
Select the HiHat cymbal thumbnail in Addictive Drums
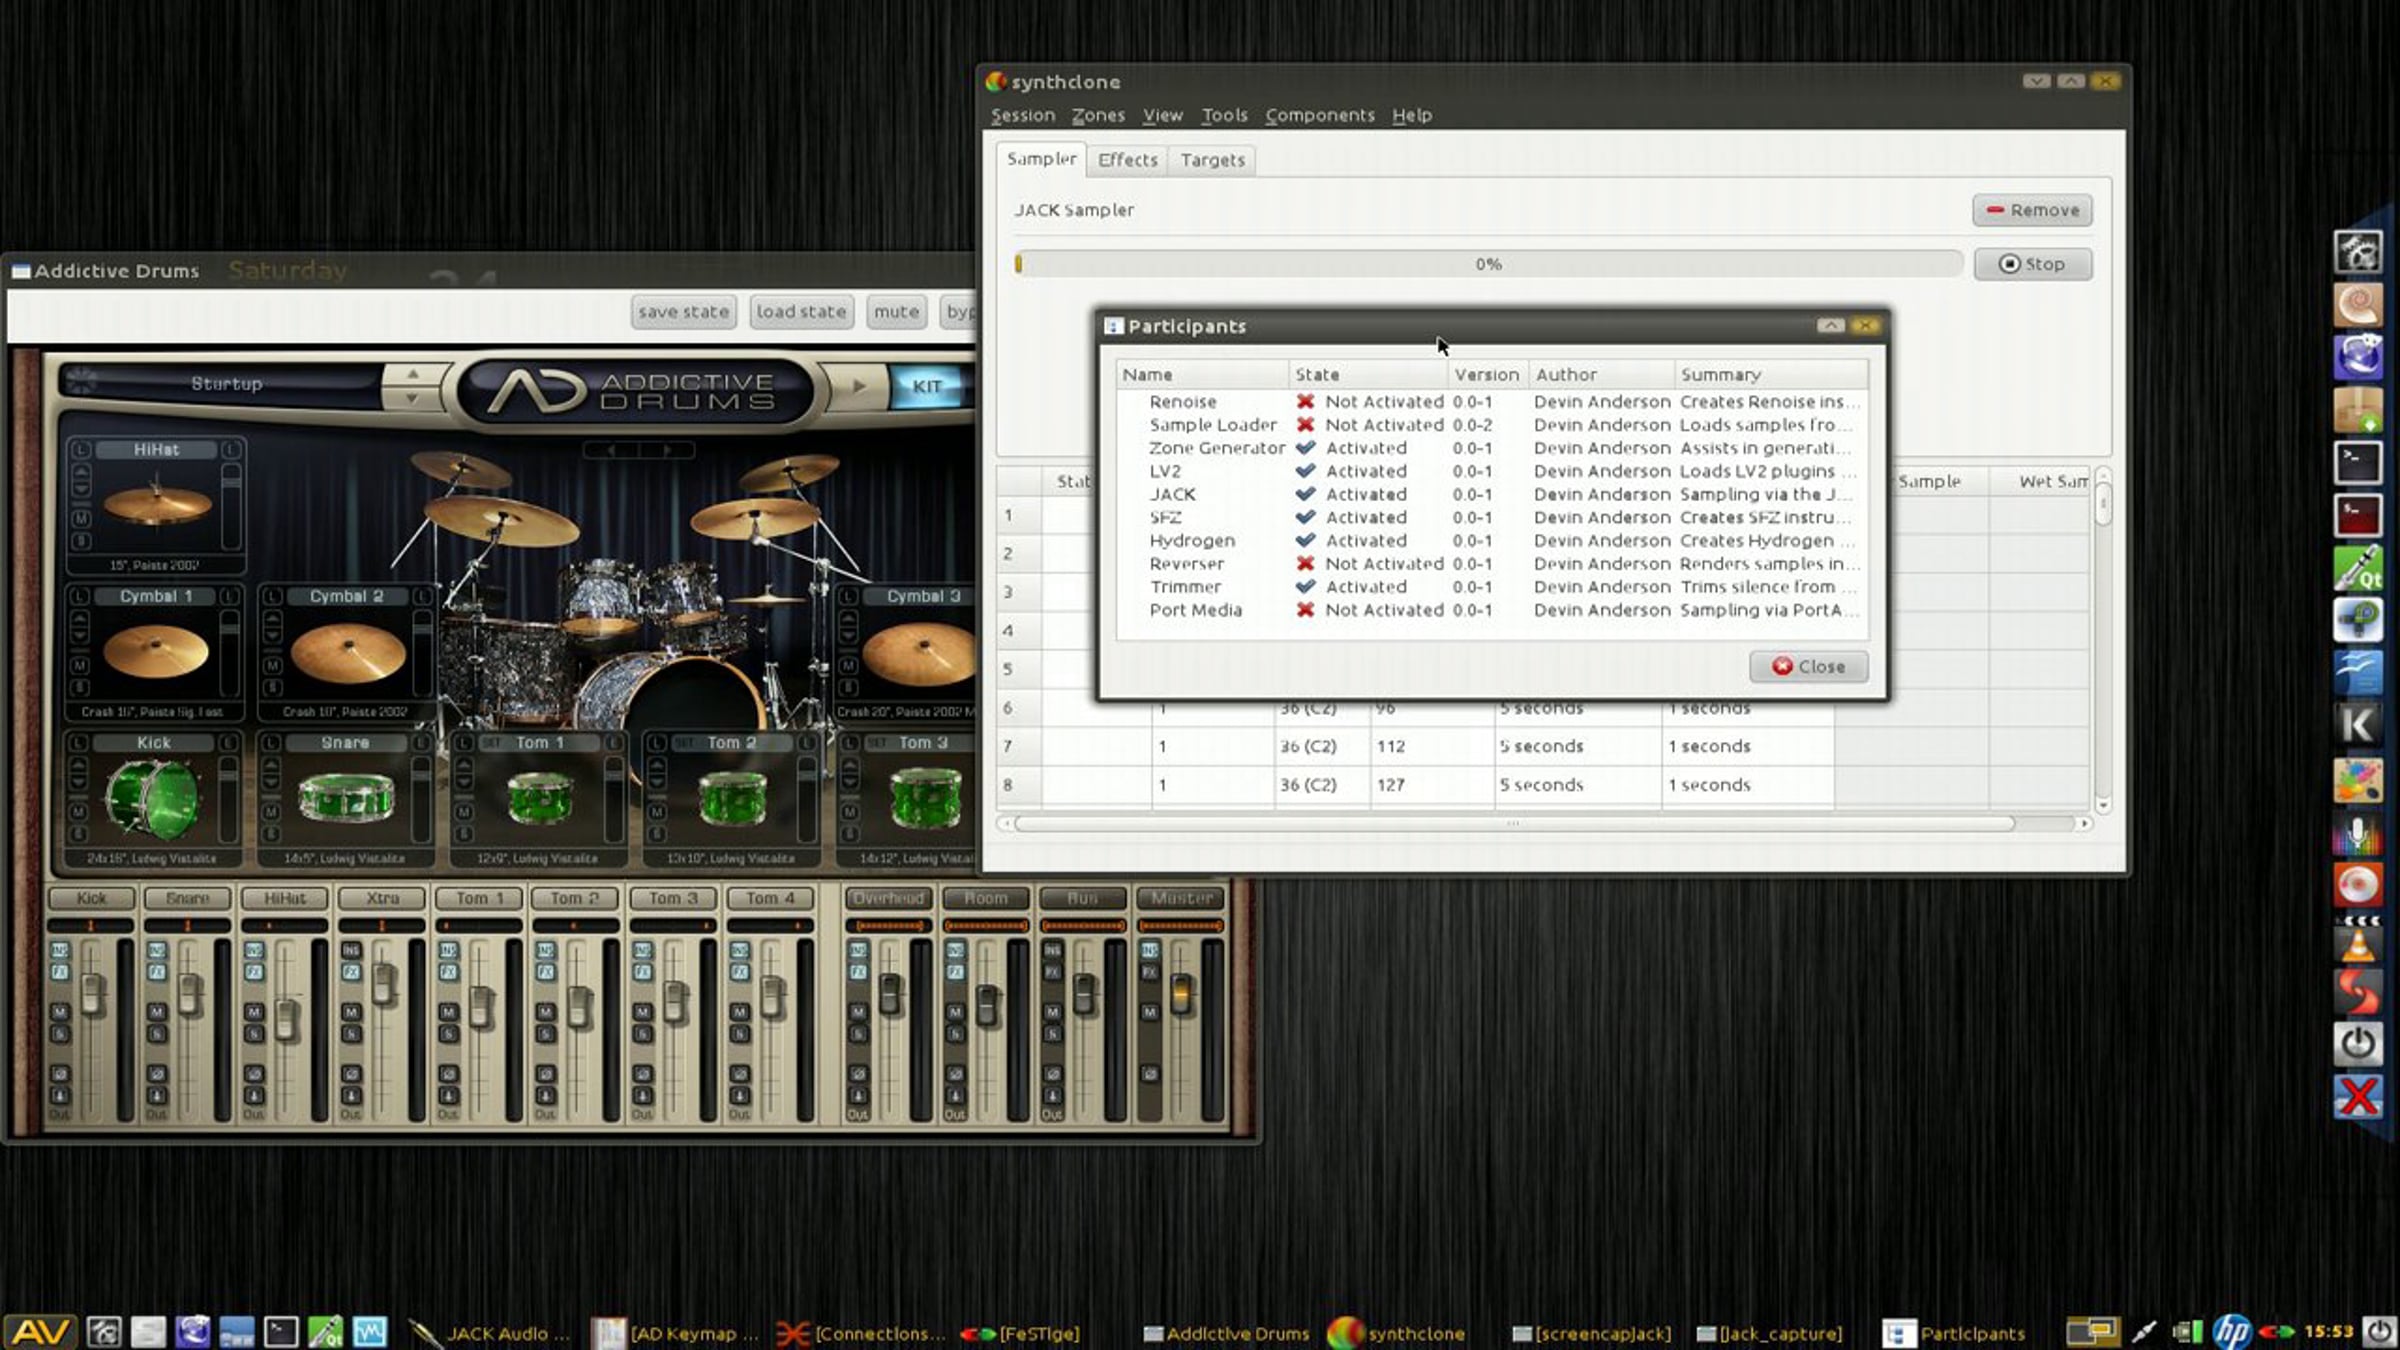(x=157, y=506)
